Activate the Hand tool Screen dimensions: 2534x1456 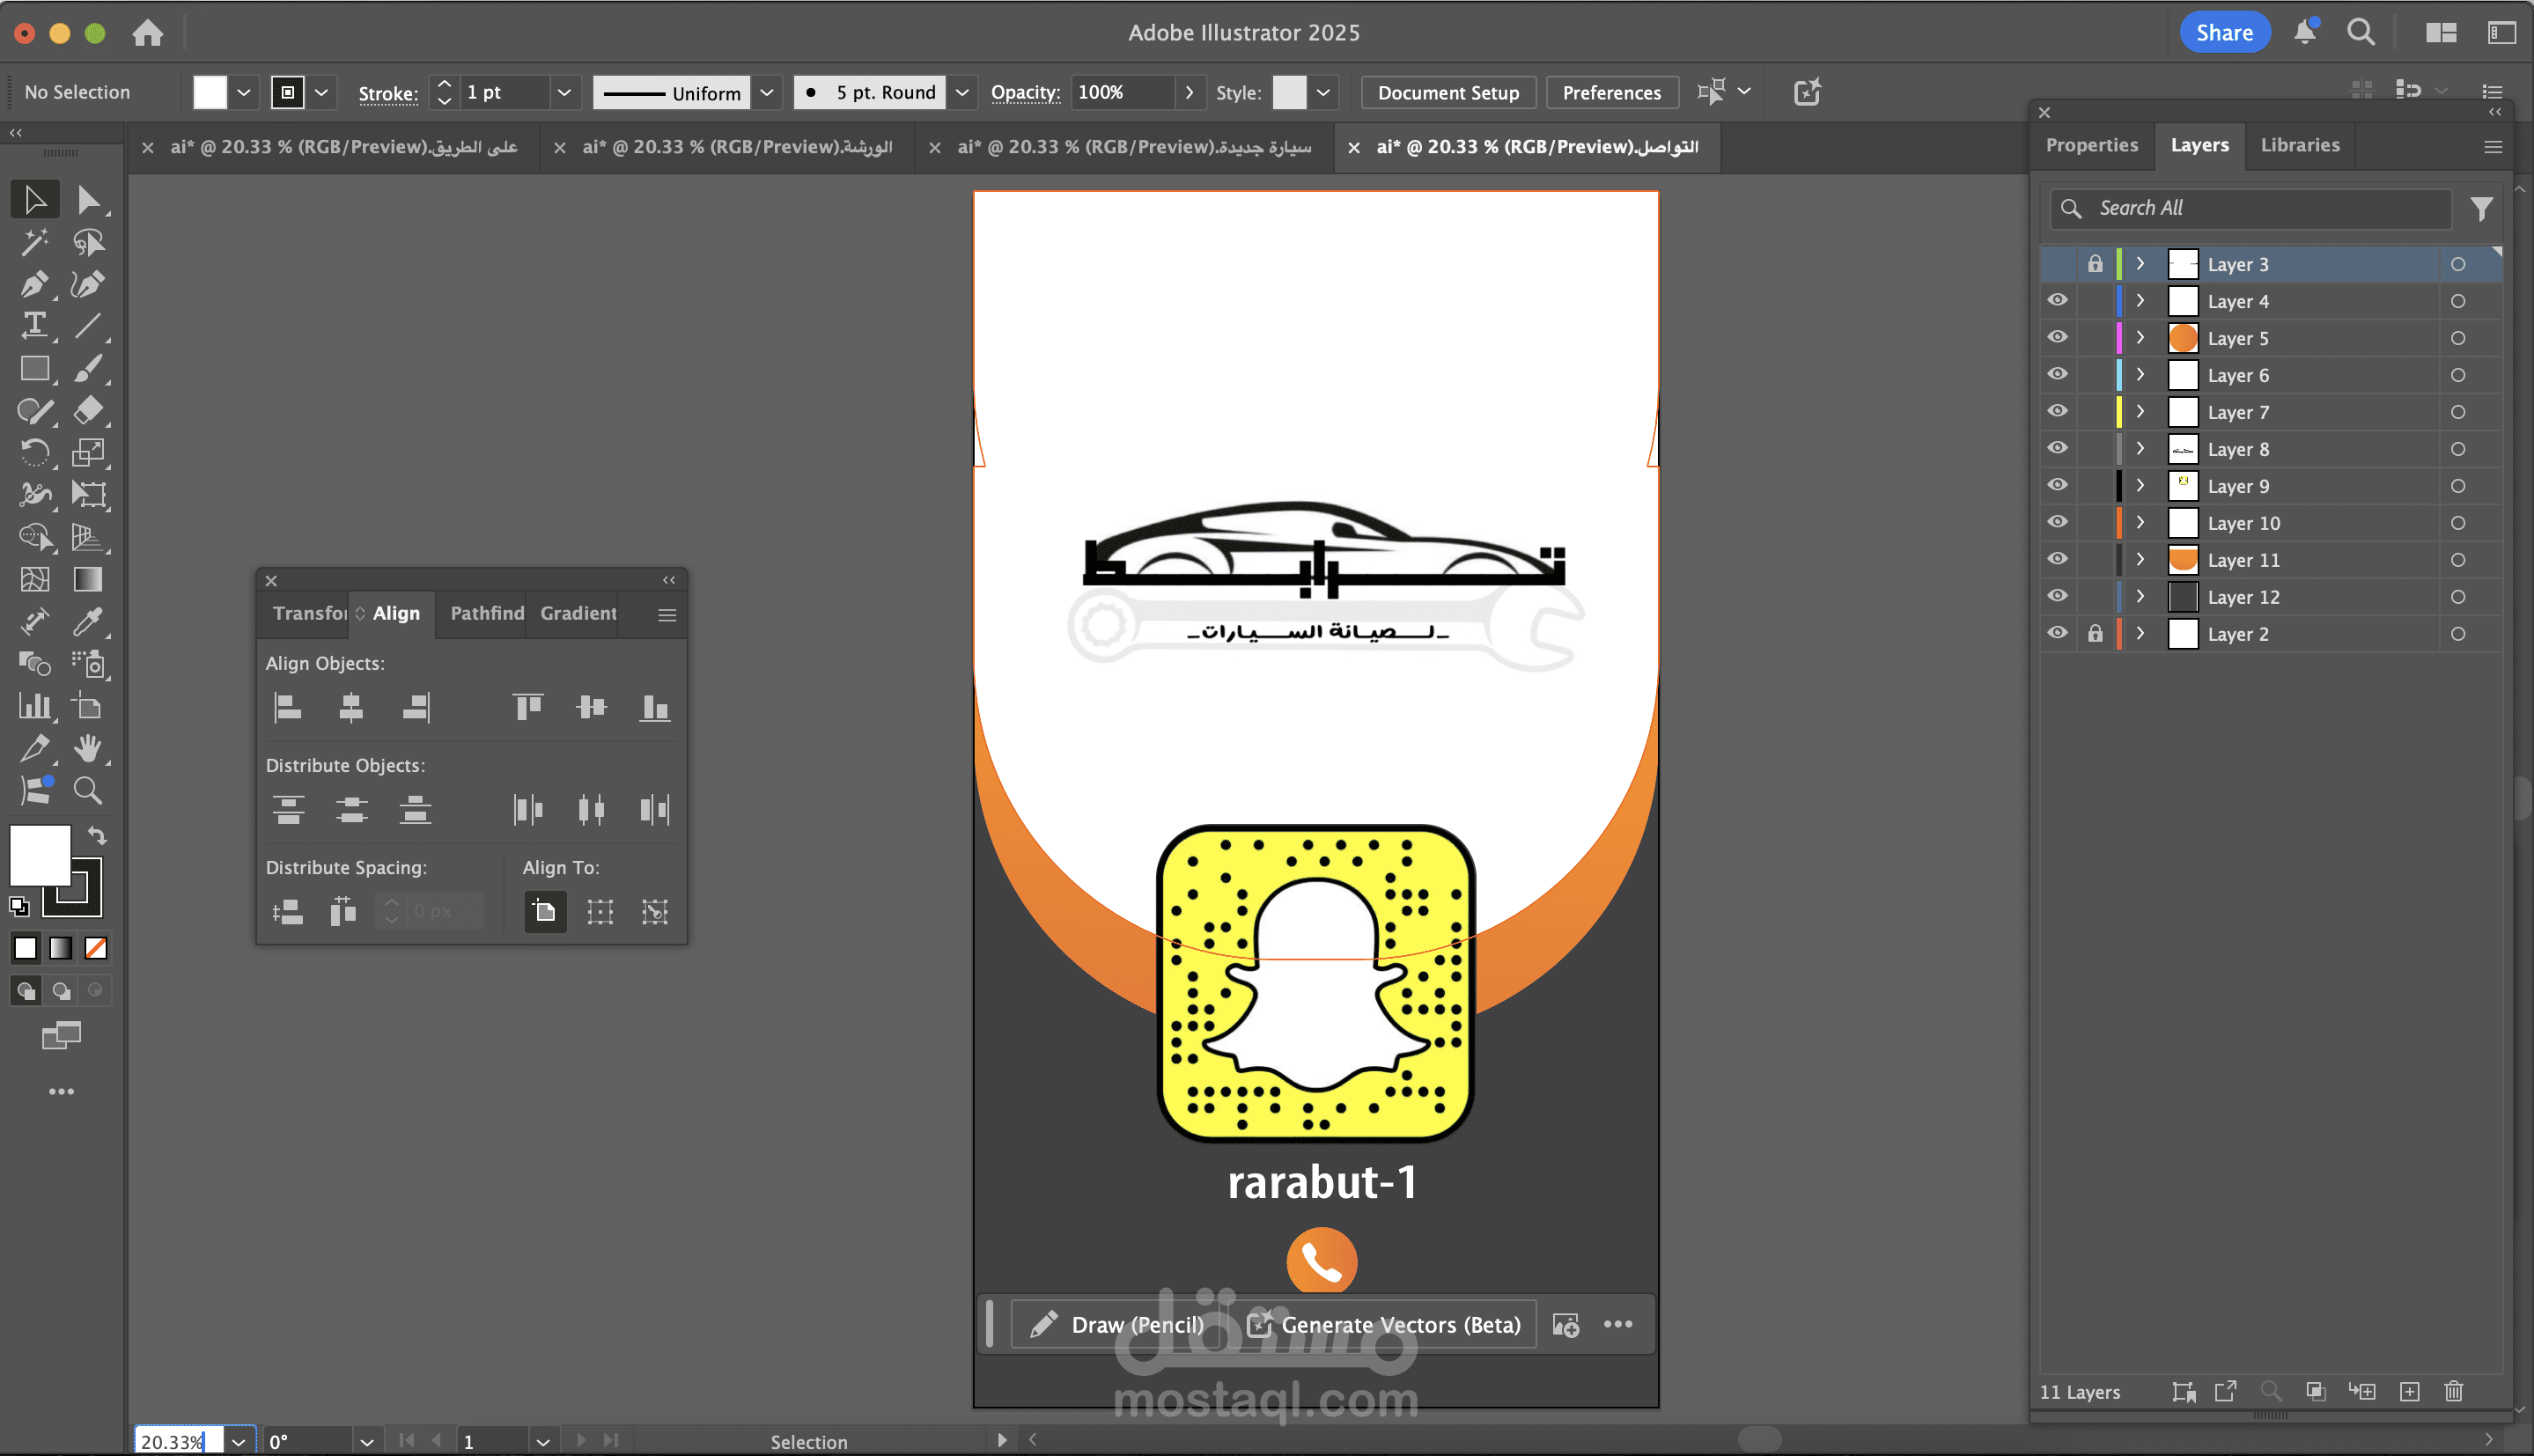(88, 748)
